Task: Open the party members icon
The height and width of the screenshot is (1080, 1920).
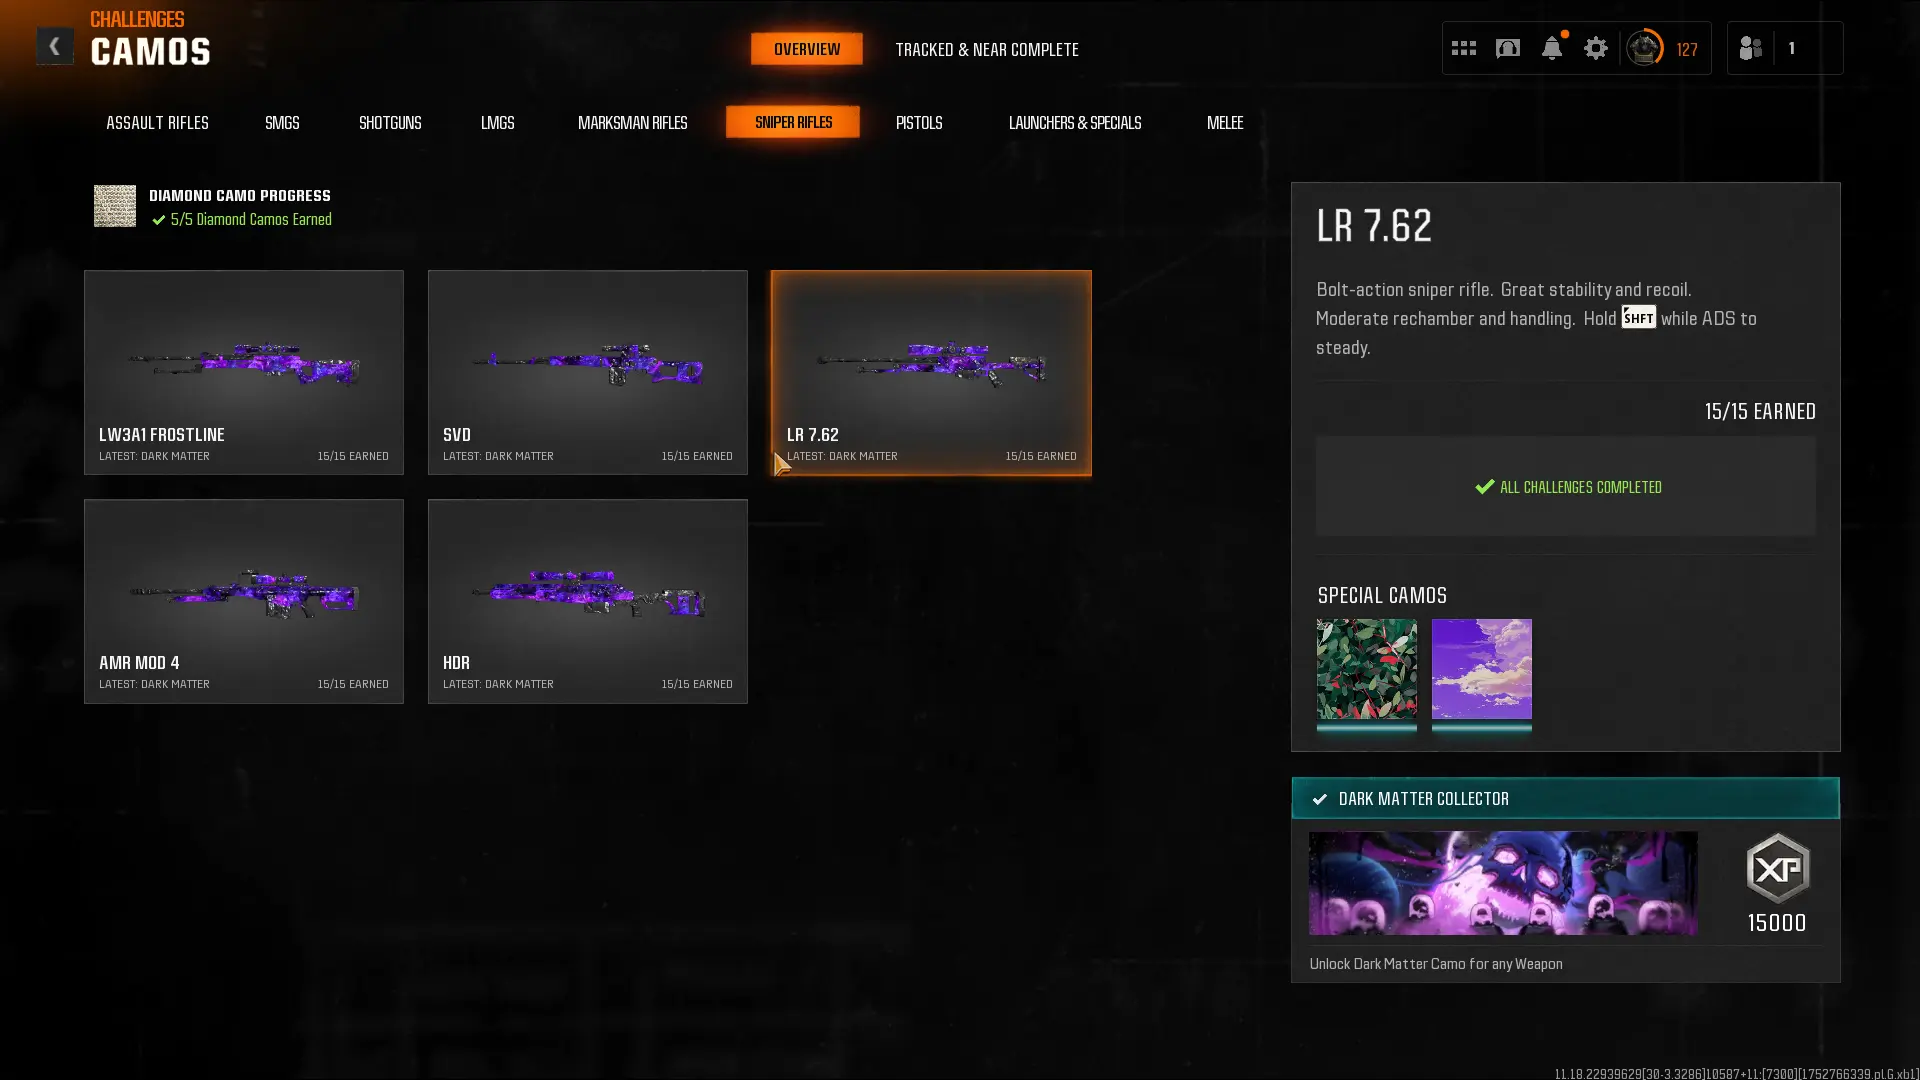Action: point(1750,48)
